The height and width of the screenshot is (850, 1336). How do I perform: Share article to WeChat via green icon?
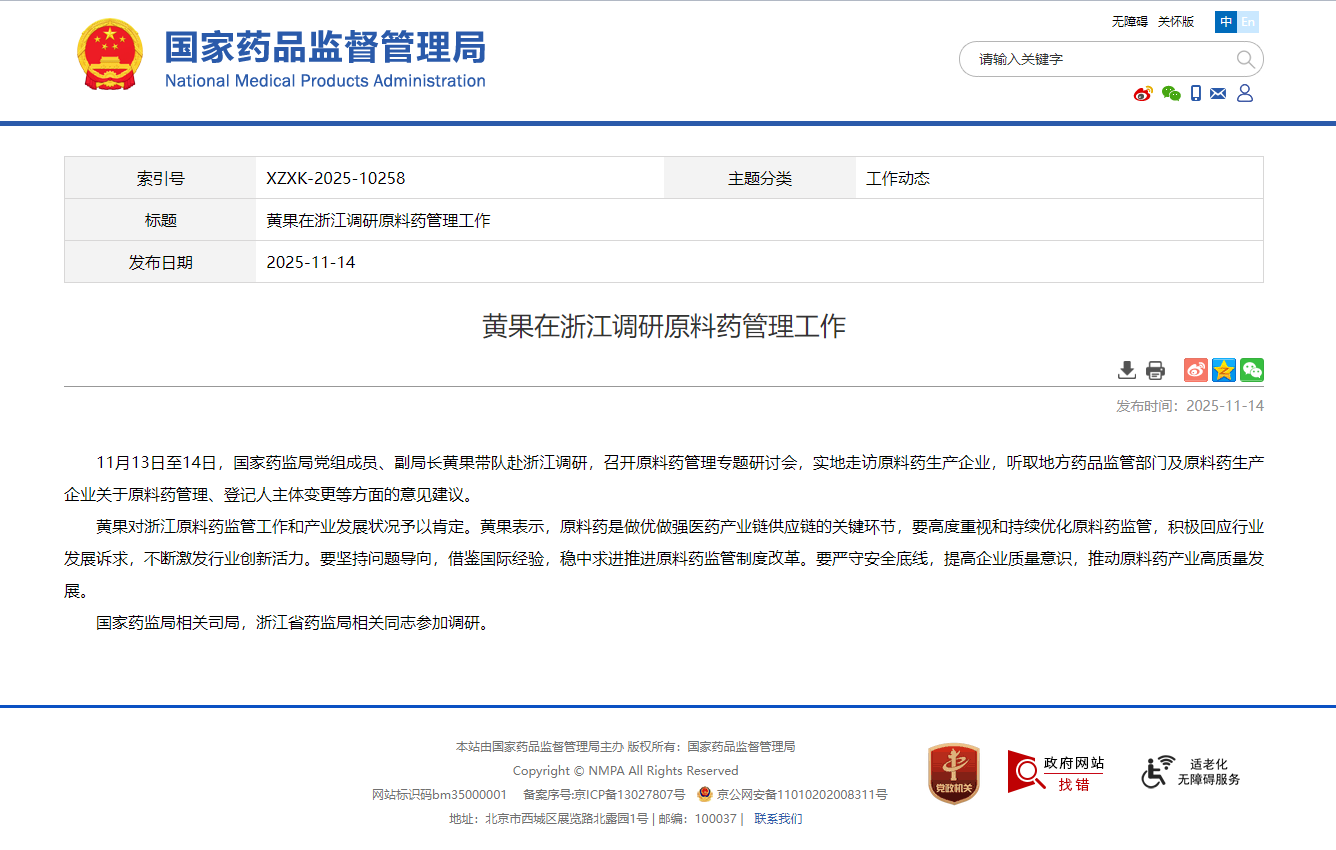(1252, 370)
